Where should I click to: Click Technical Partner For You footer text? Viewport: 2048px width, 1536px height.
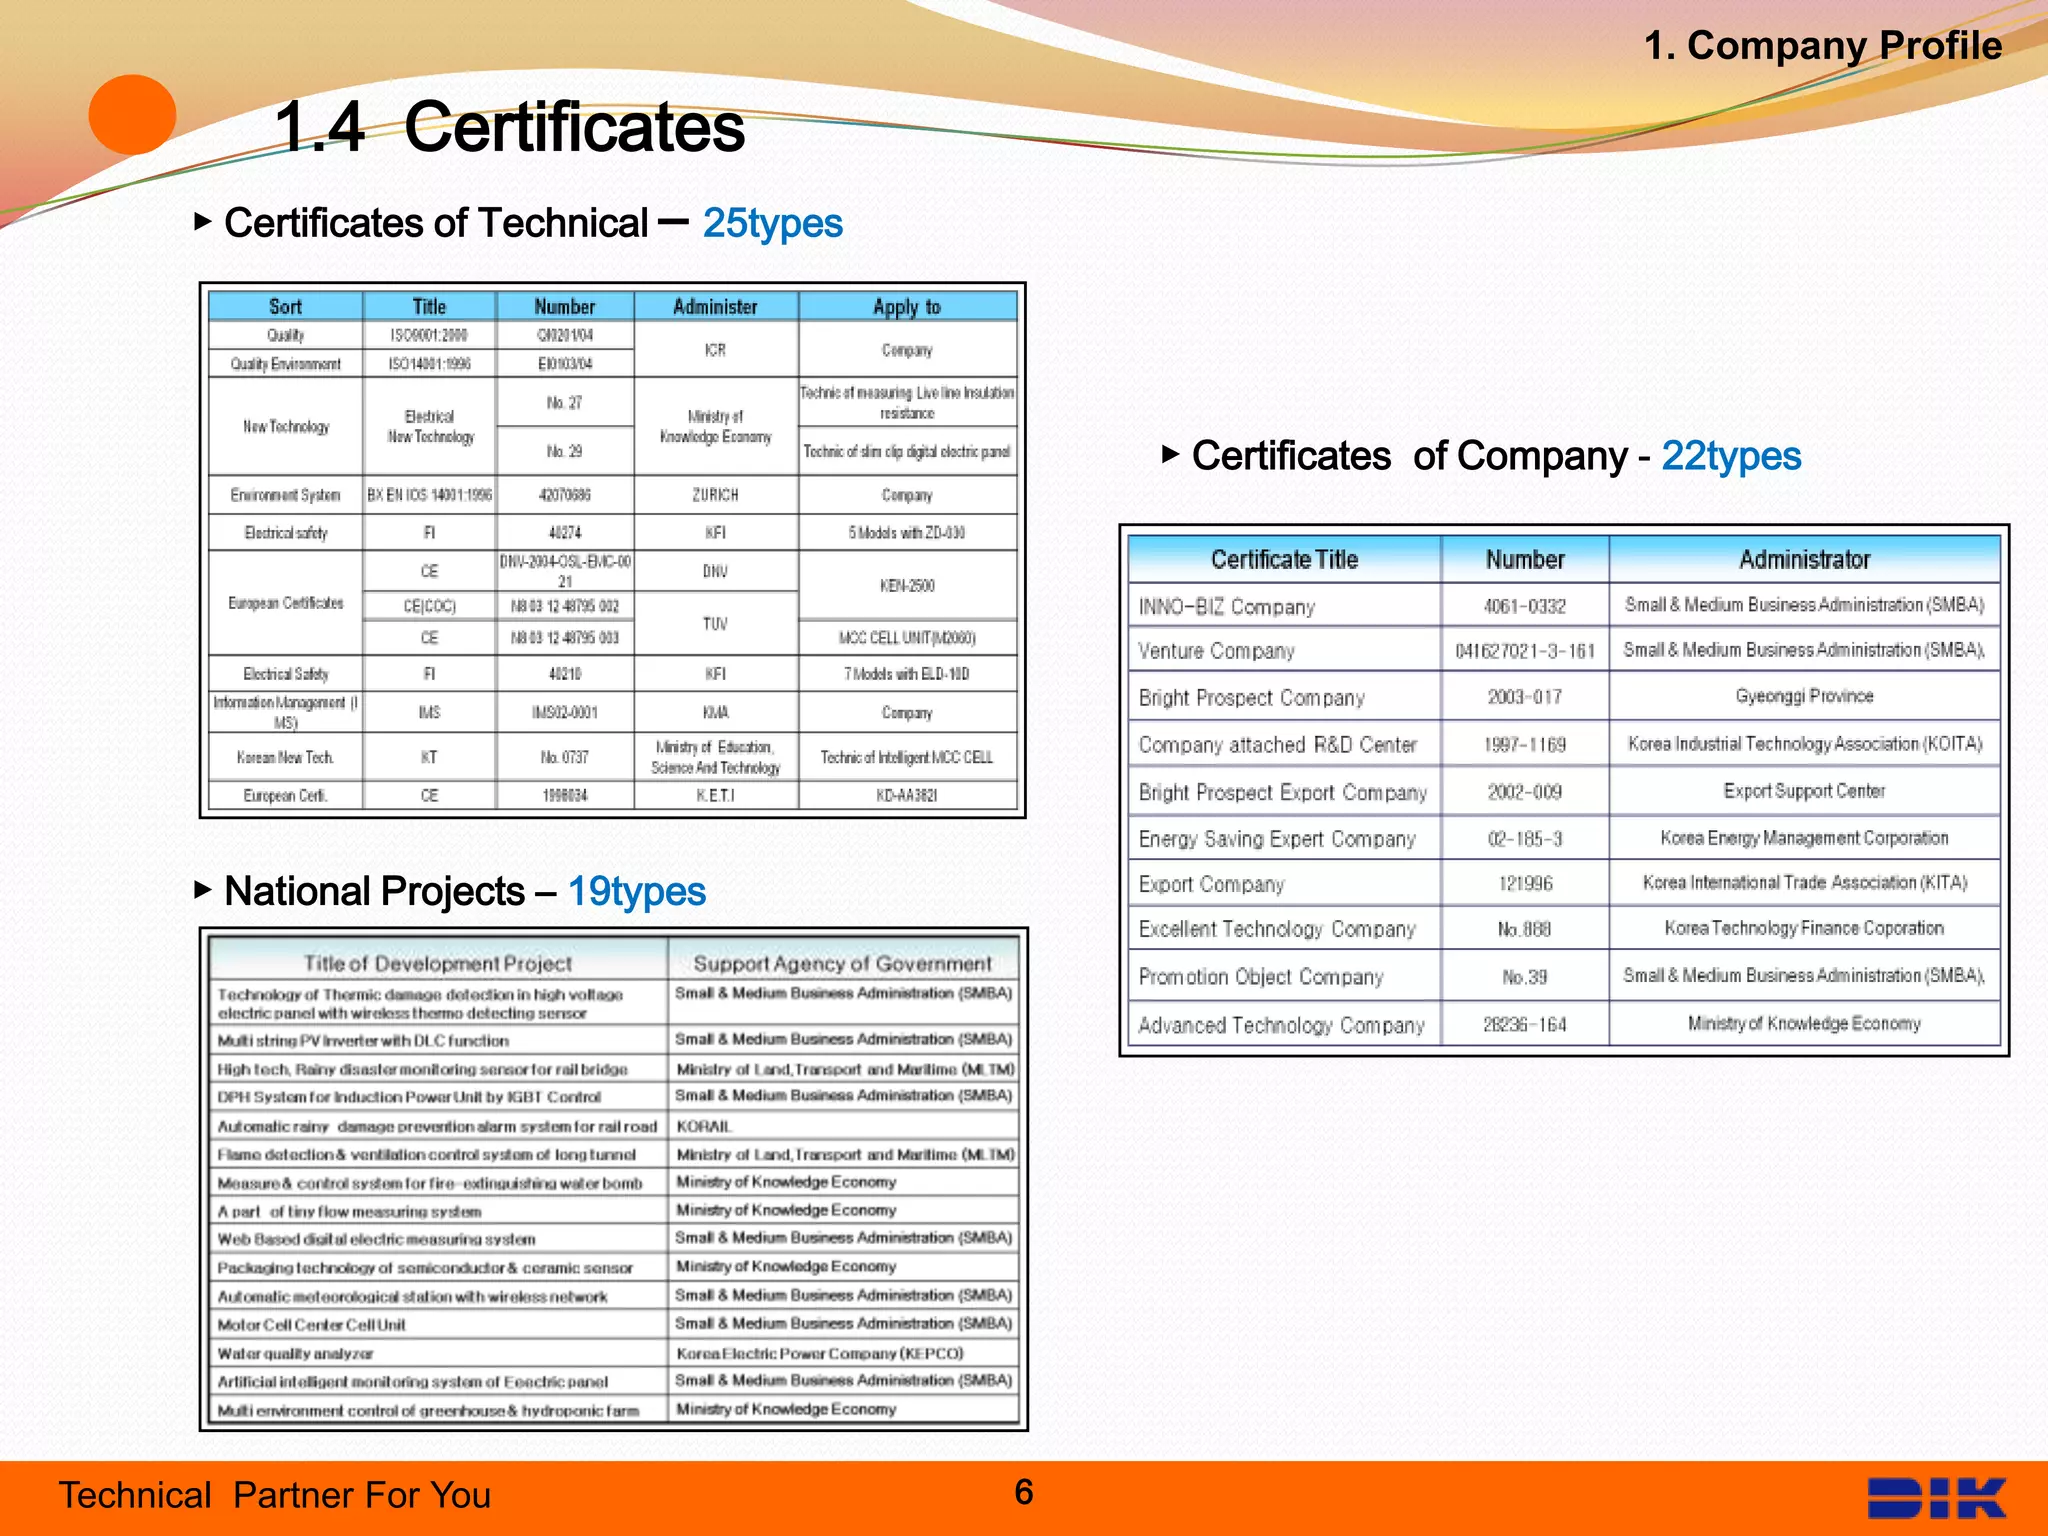pos(274,1495)
